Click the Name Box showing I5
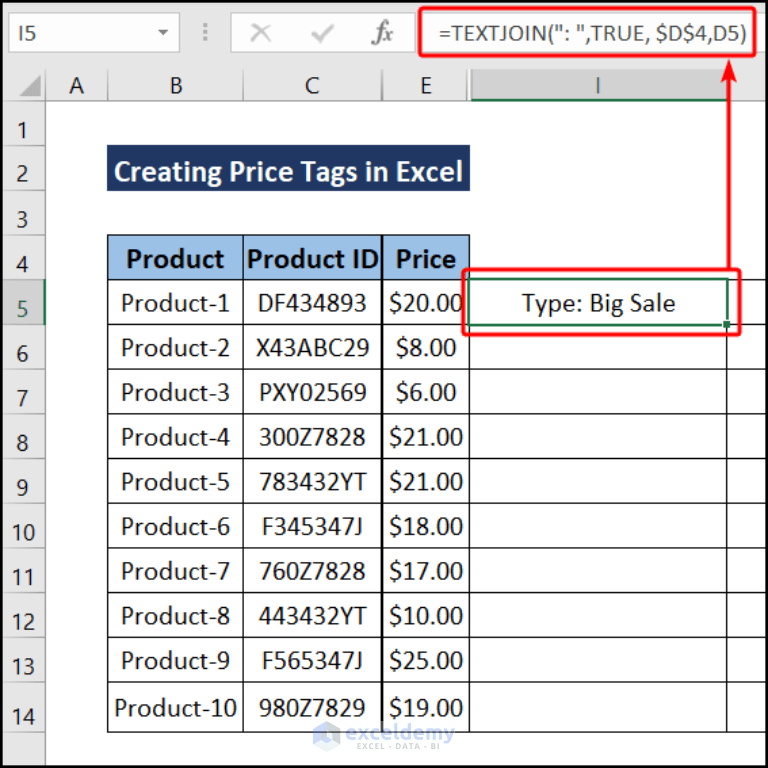Screen dimensions: 768x768 tap(94, 33)
